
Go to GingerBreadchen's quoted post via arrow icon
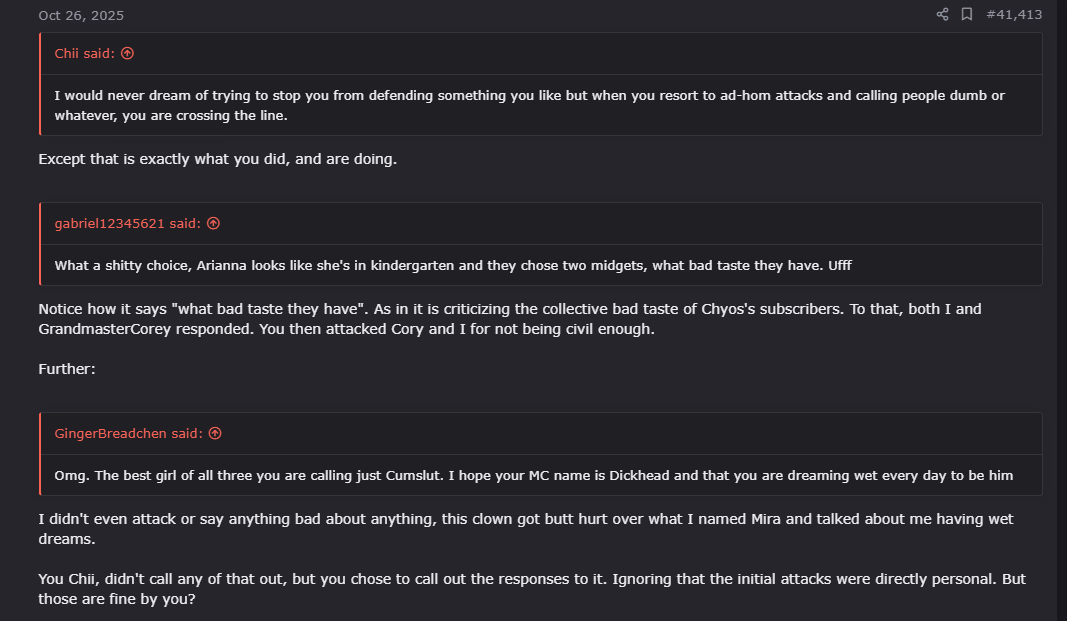point(215,433)
